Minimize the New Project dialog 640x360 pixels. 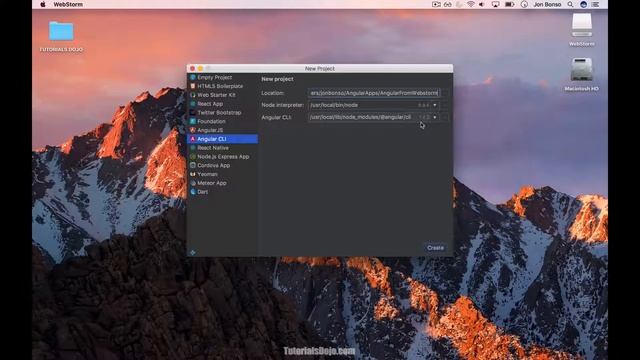[x=200, y=68]
